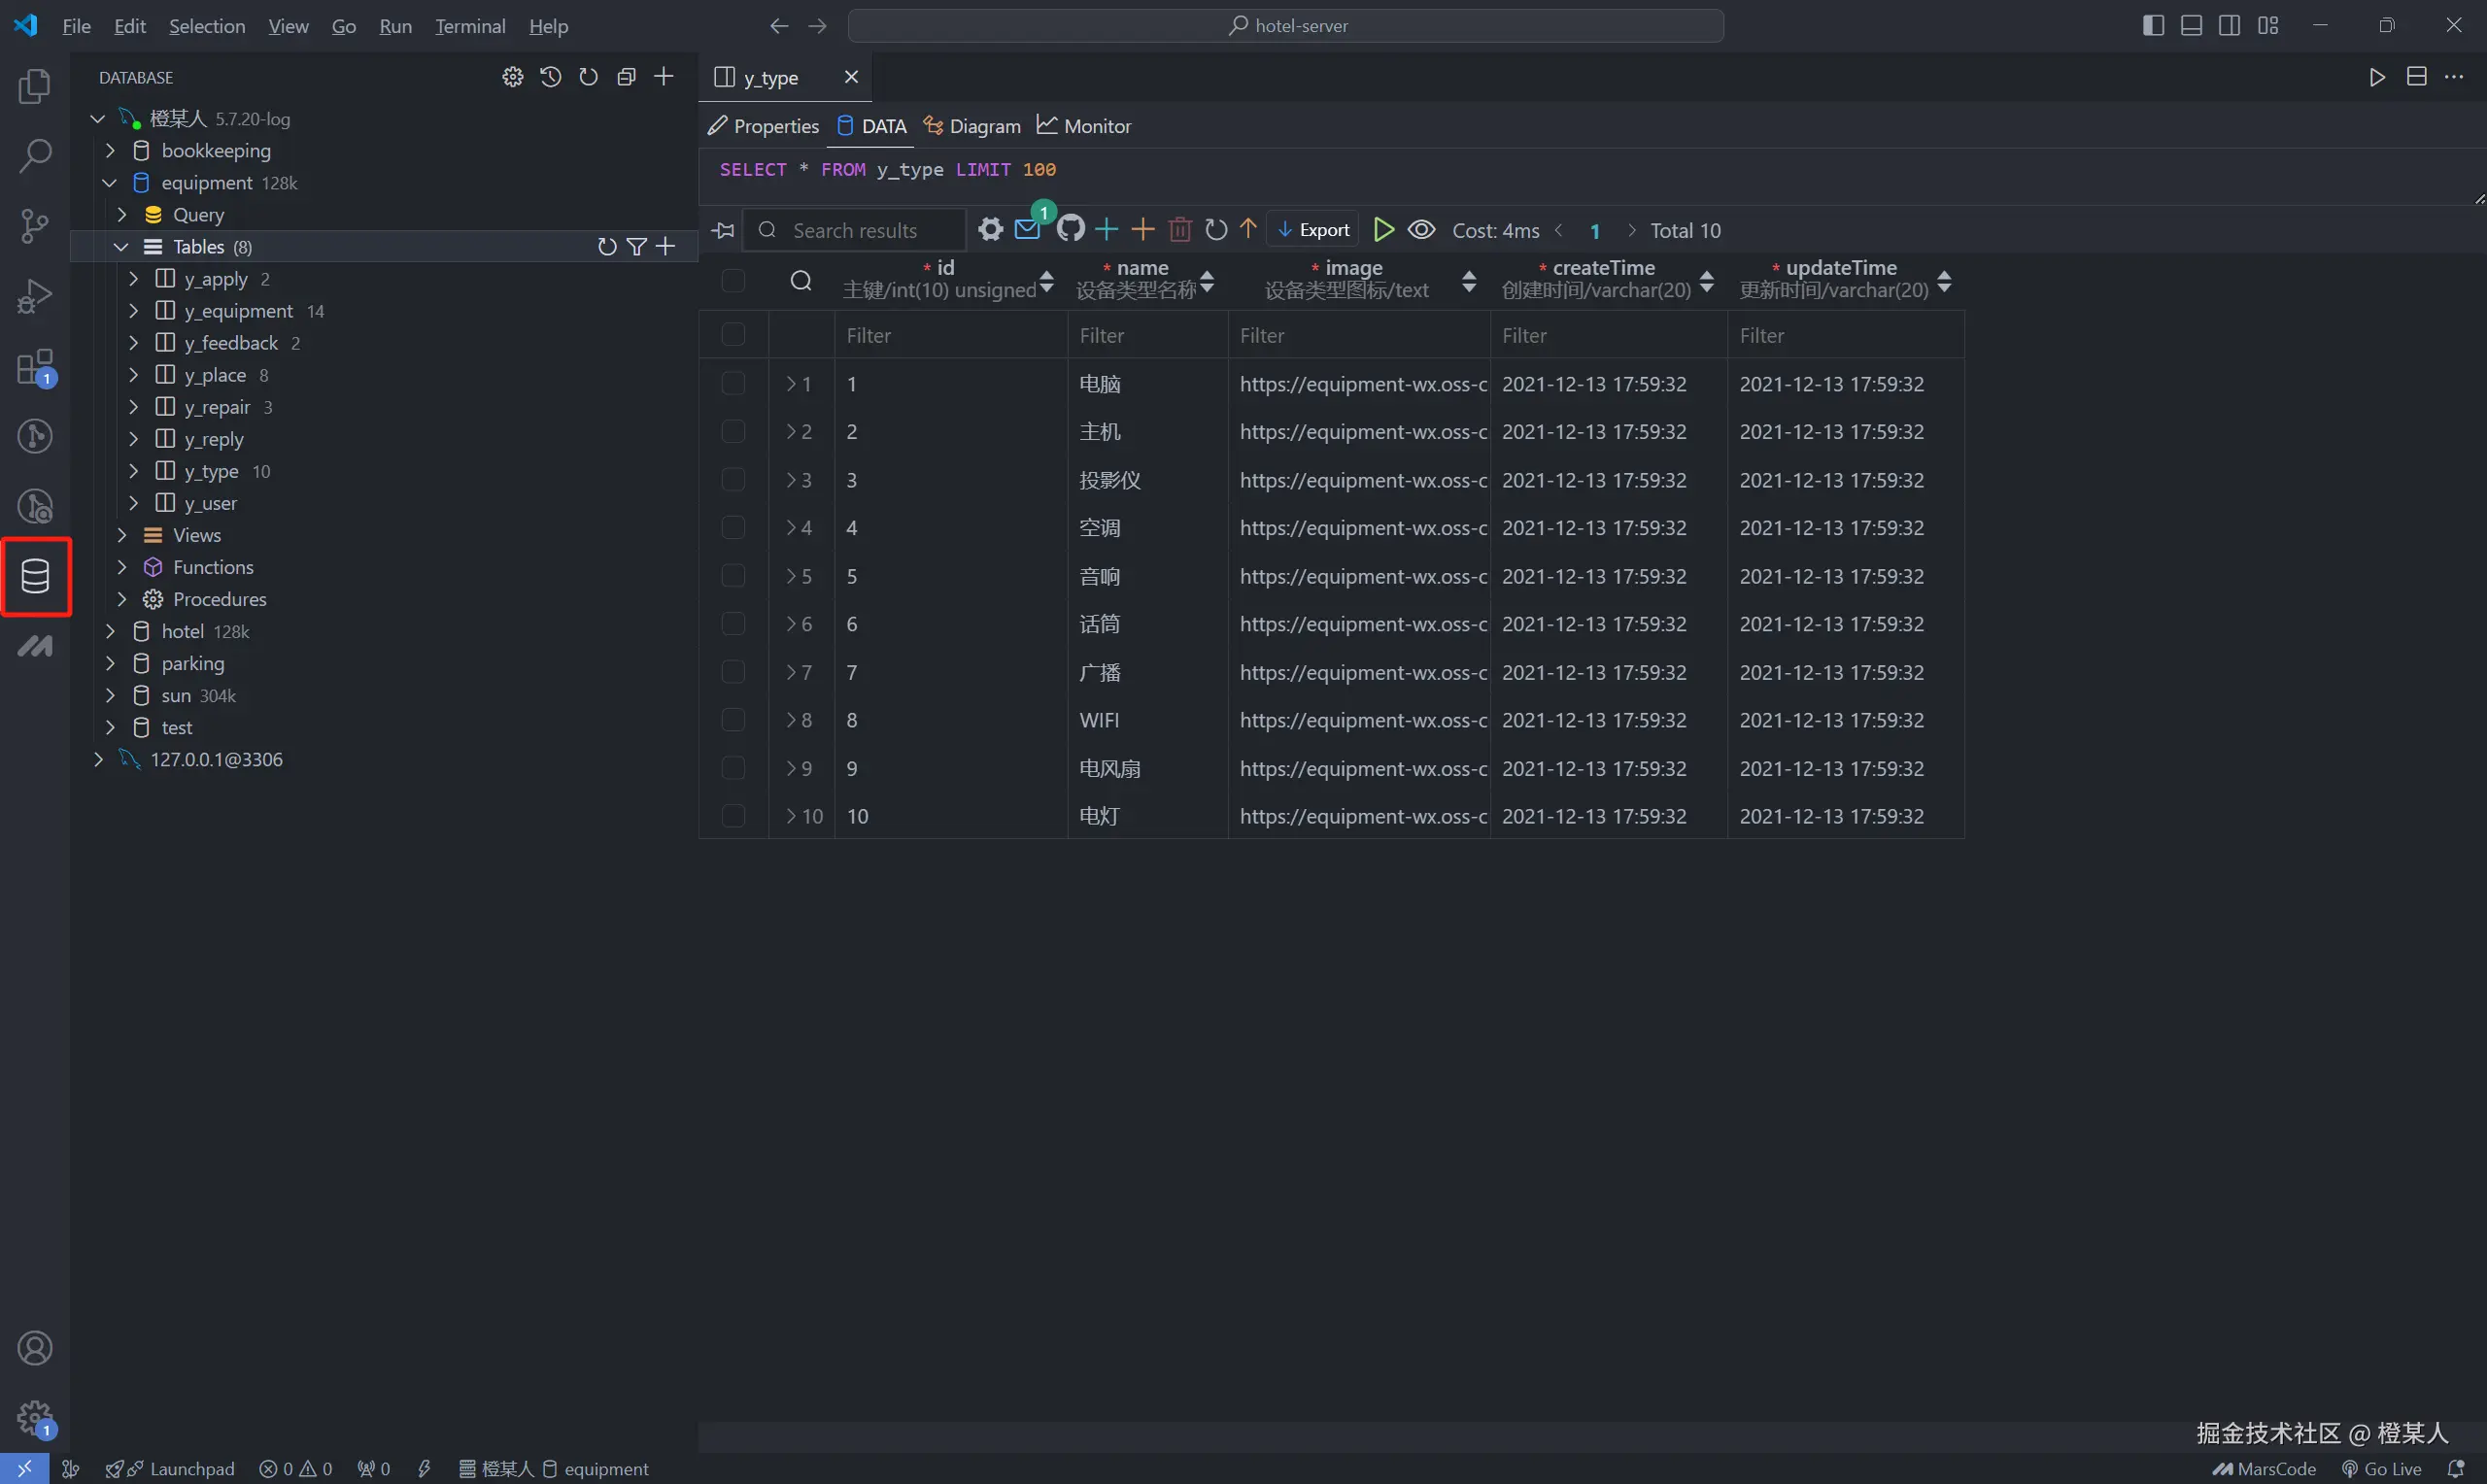The image size is (2487, 1484).
Task: Click the Export button
Action: click(x=1313, y=230)
